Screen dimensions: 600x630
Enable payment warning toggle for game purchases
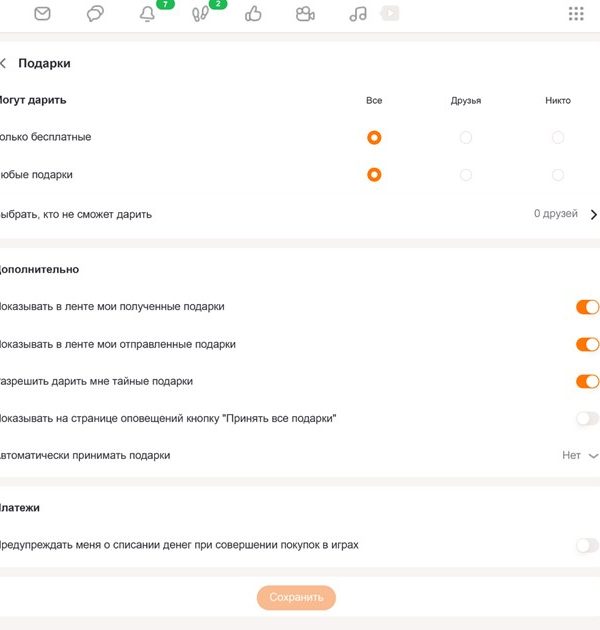click(x=587, y=545)
